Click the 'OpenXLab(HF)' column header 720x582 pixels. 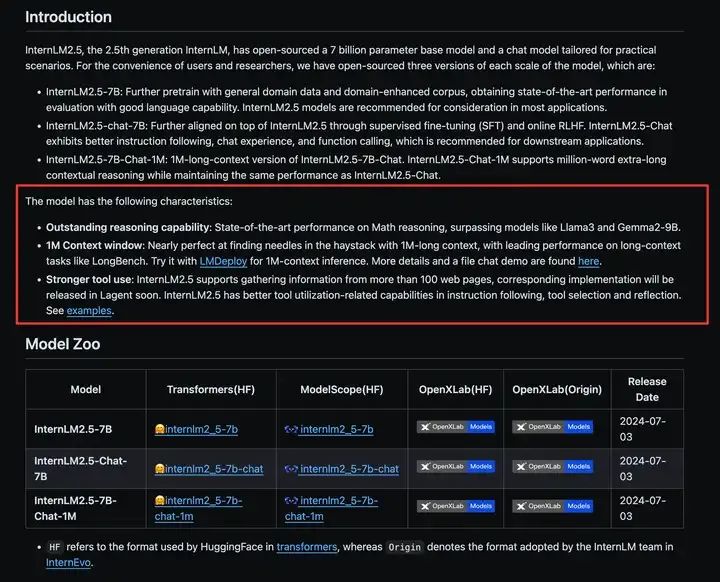tap(456, 390)
